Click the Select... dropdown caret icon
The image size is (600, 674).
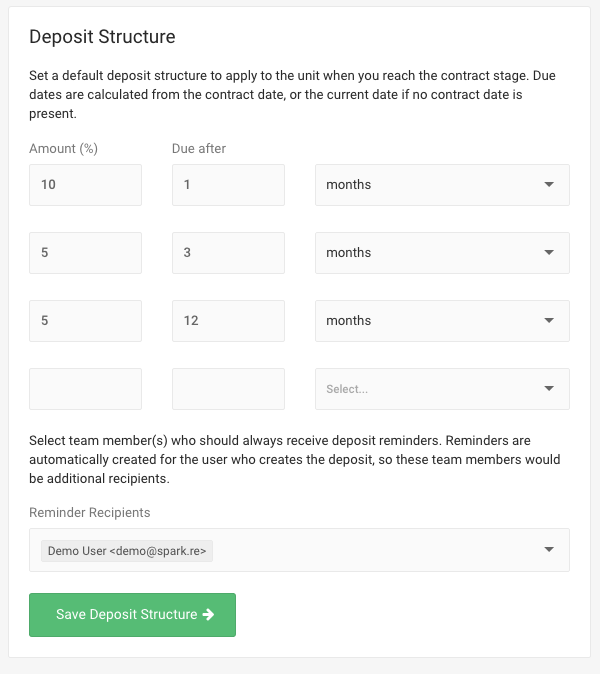coord(549,389)
